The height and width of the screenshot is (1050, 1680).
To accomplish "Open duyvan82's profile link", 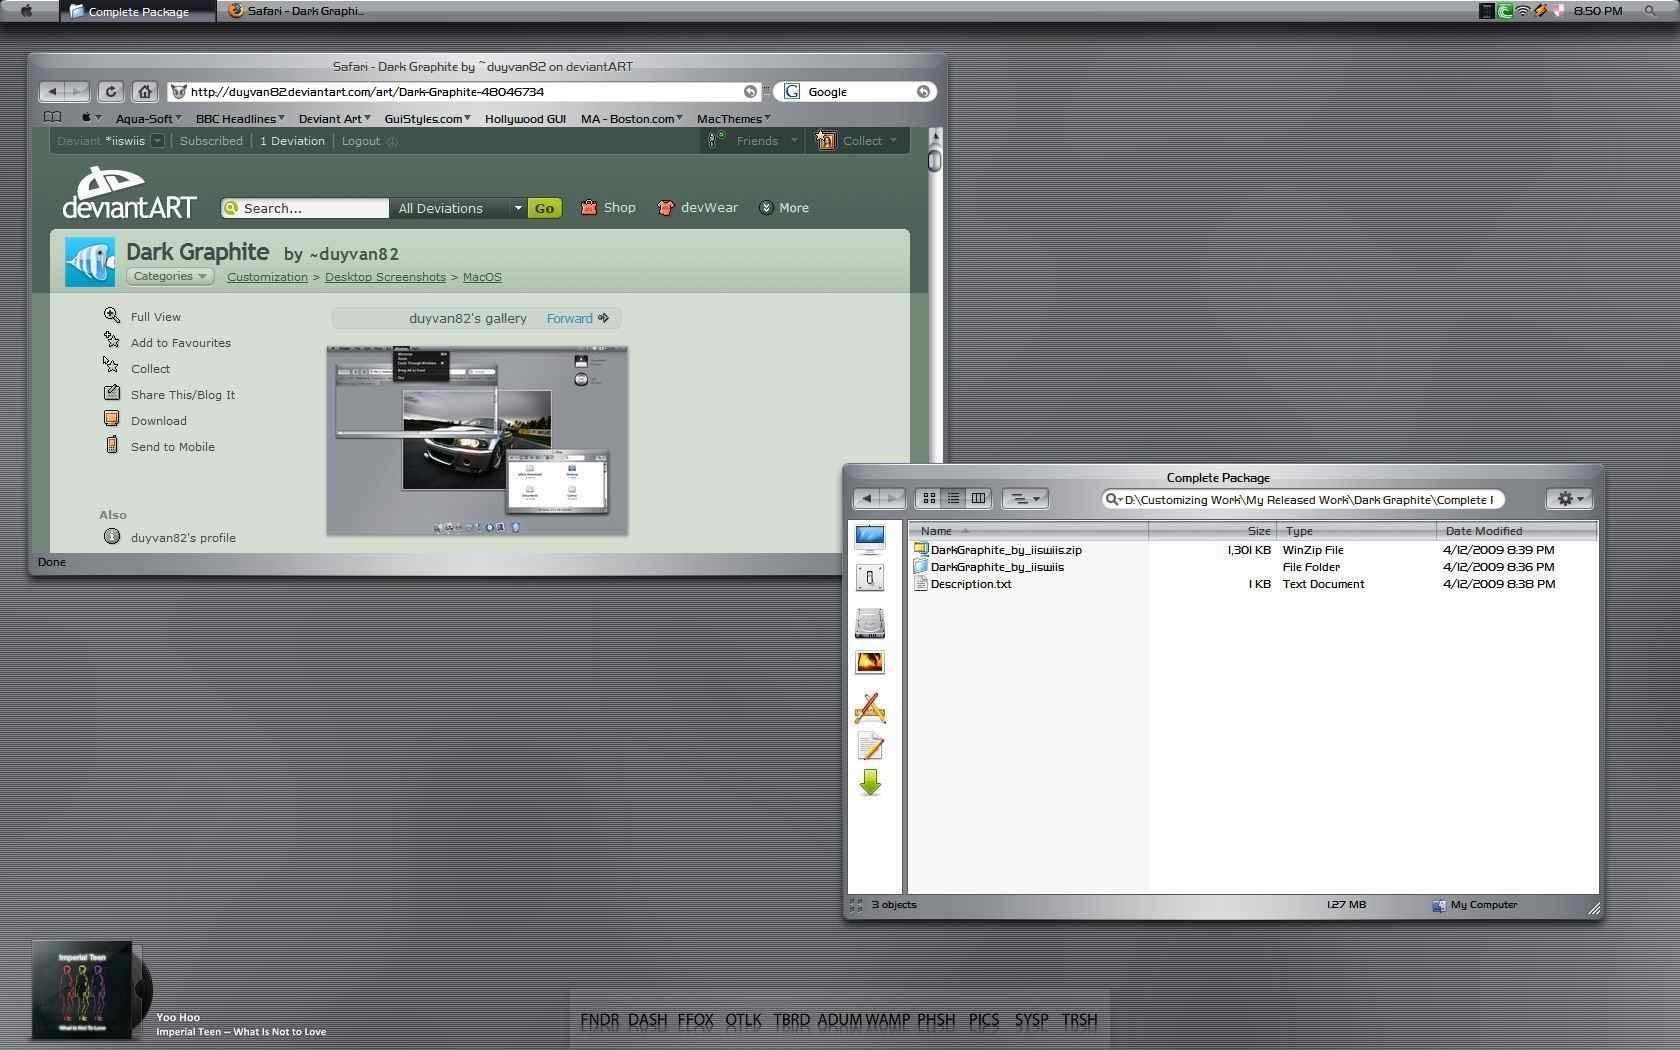I will tap(183, 537).
